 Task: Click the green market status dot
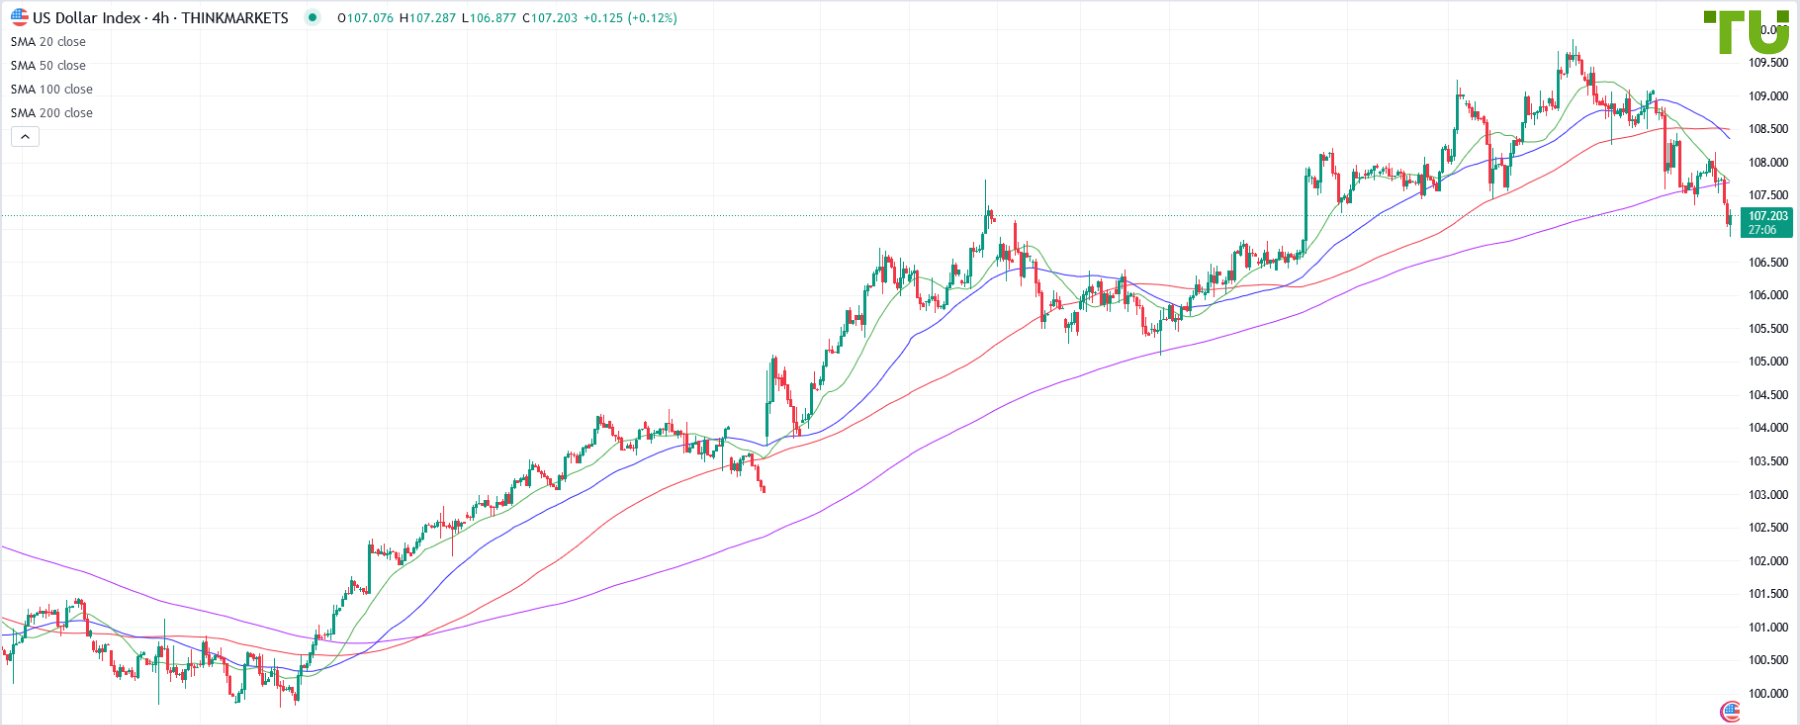click(313, 17)
